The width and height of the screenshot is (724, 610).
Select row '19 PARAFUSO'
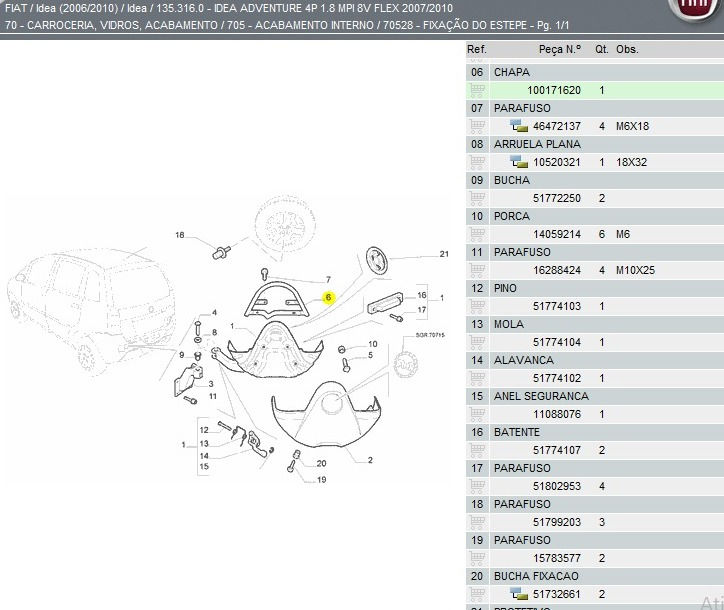pos(595,540)
